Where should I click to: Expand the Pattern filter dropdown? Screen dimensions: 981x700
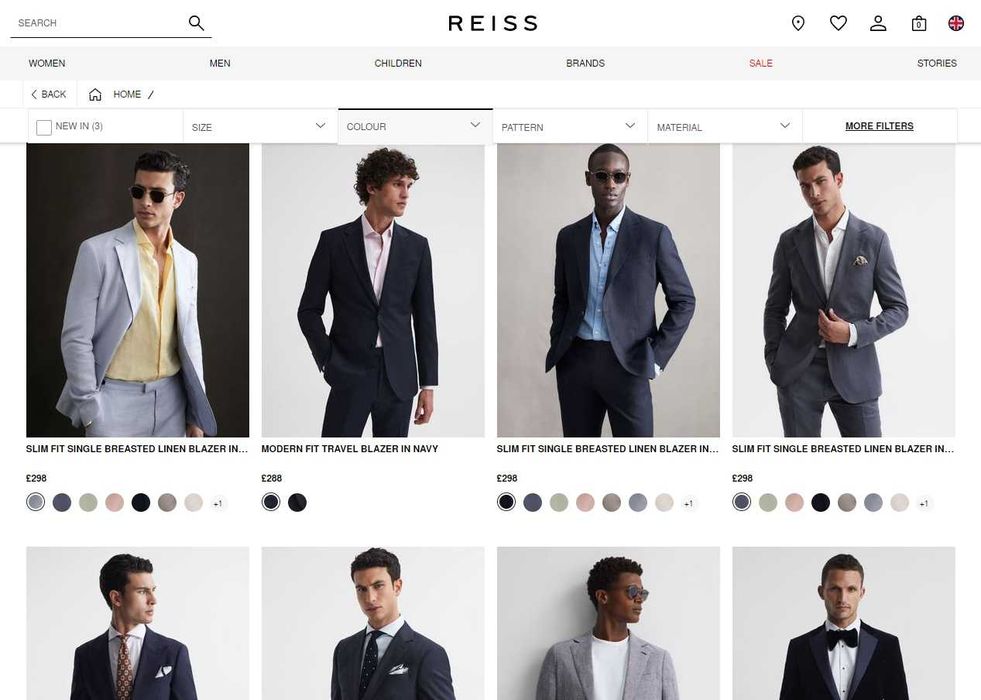569,127
